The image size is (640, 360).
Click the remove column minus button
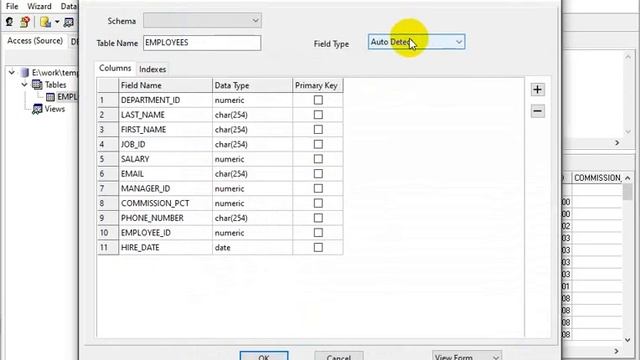click(537, 111)
